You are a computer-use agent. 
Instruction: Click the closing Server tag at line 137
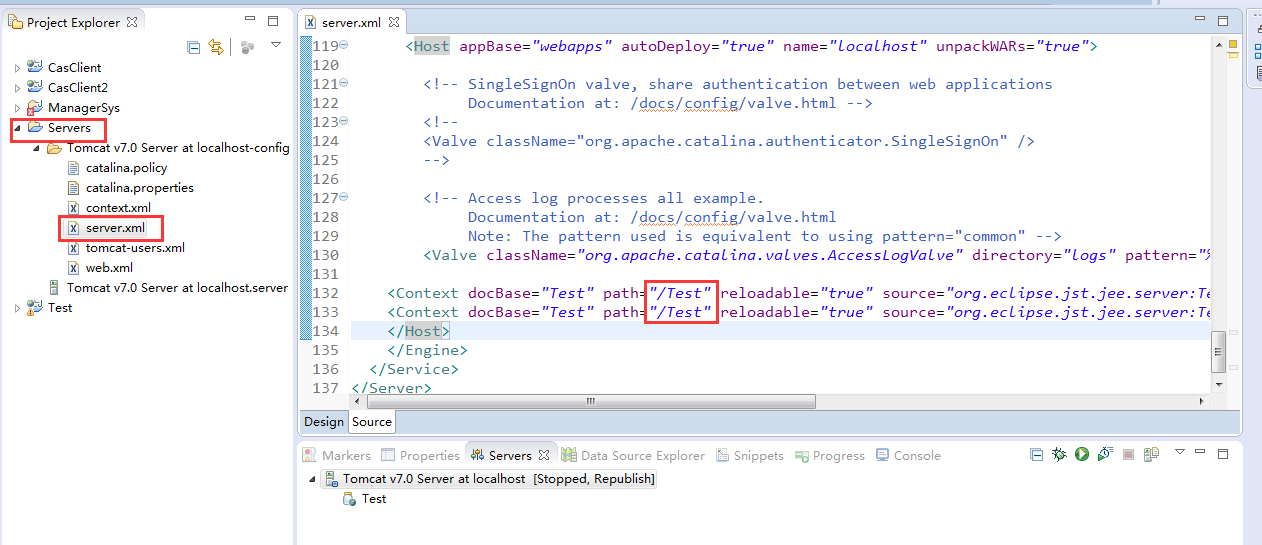click(391, 388)
